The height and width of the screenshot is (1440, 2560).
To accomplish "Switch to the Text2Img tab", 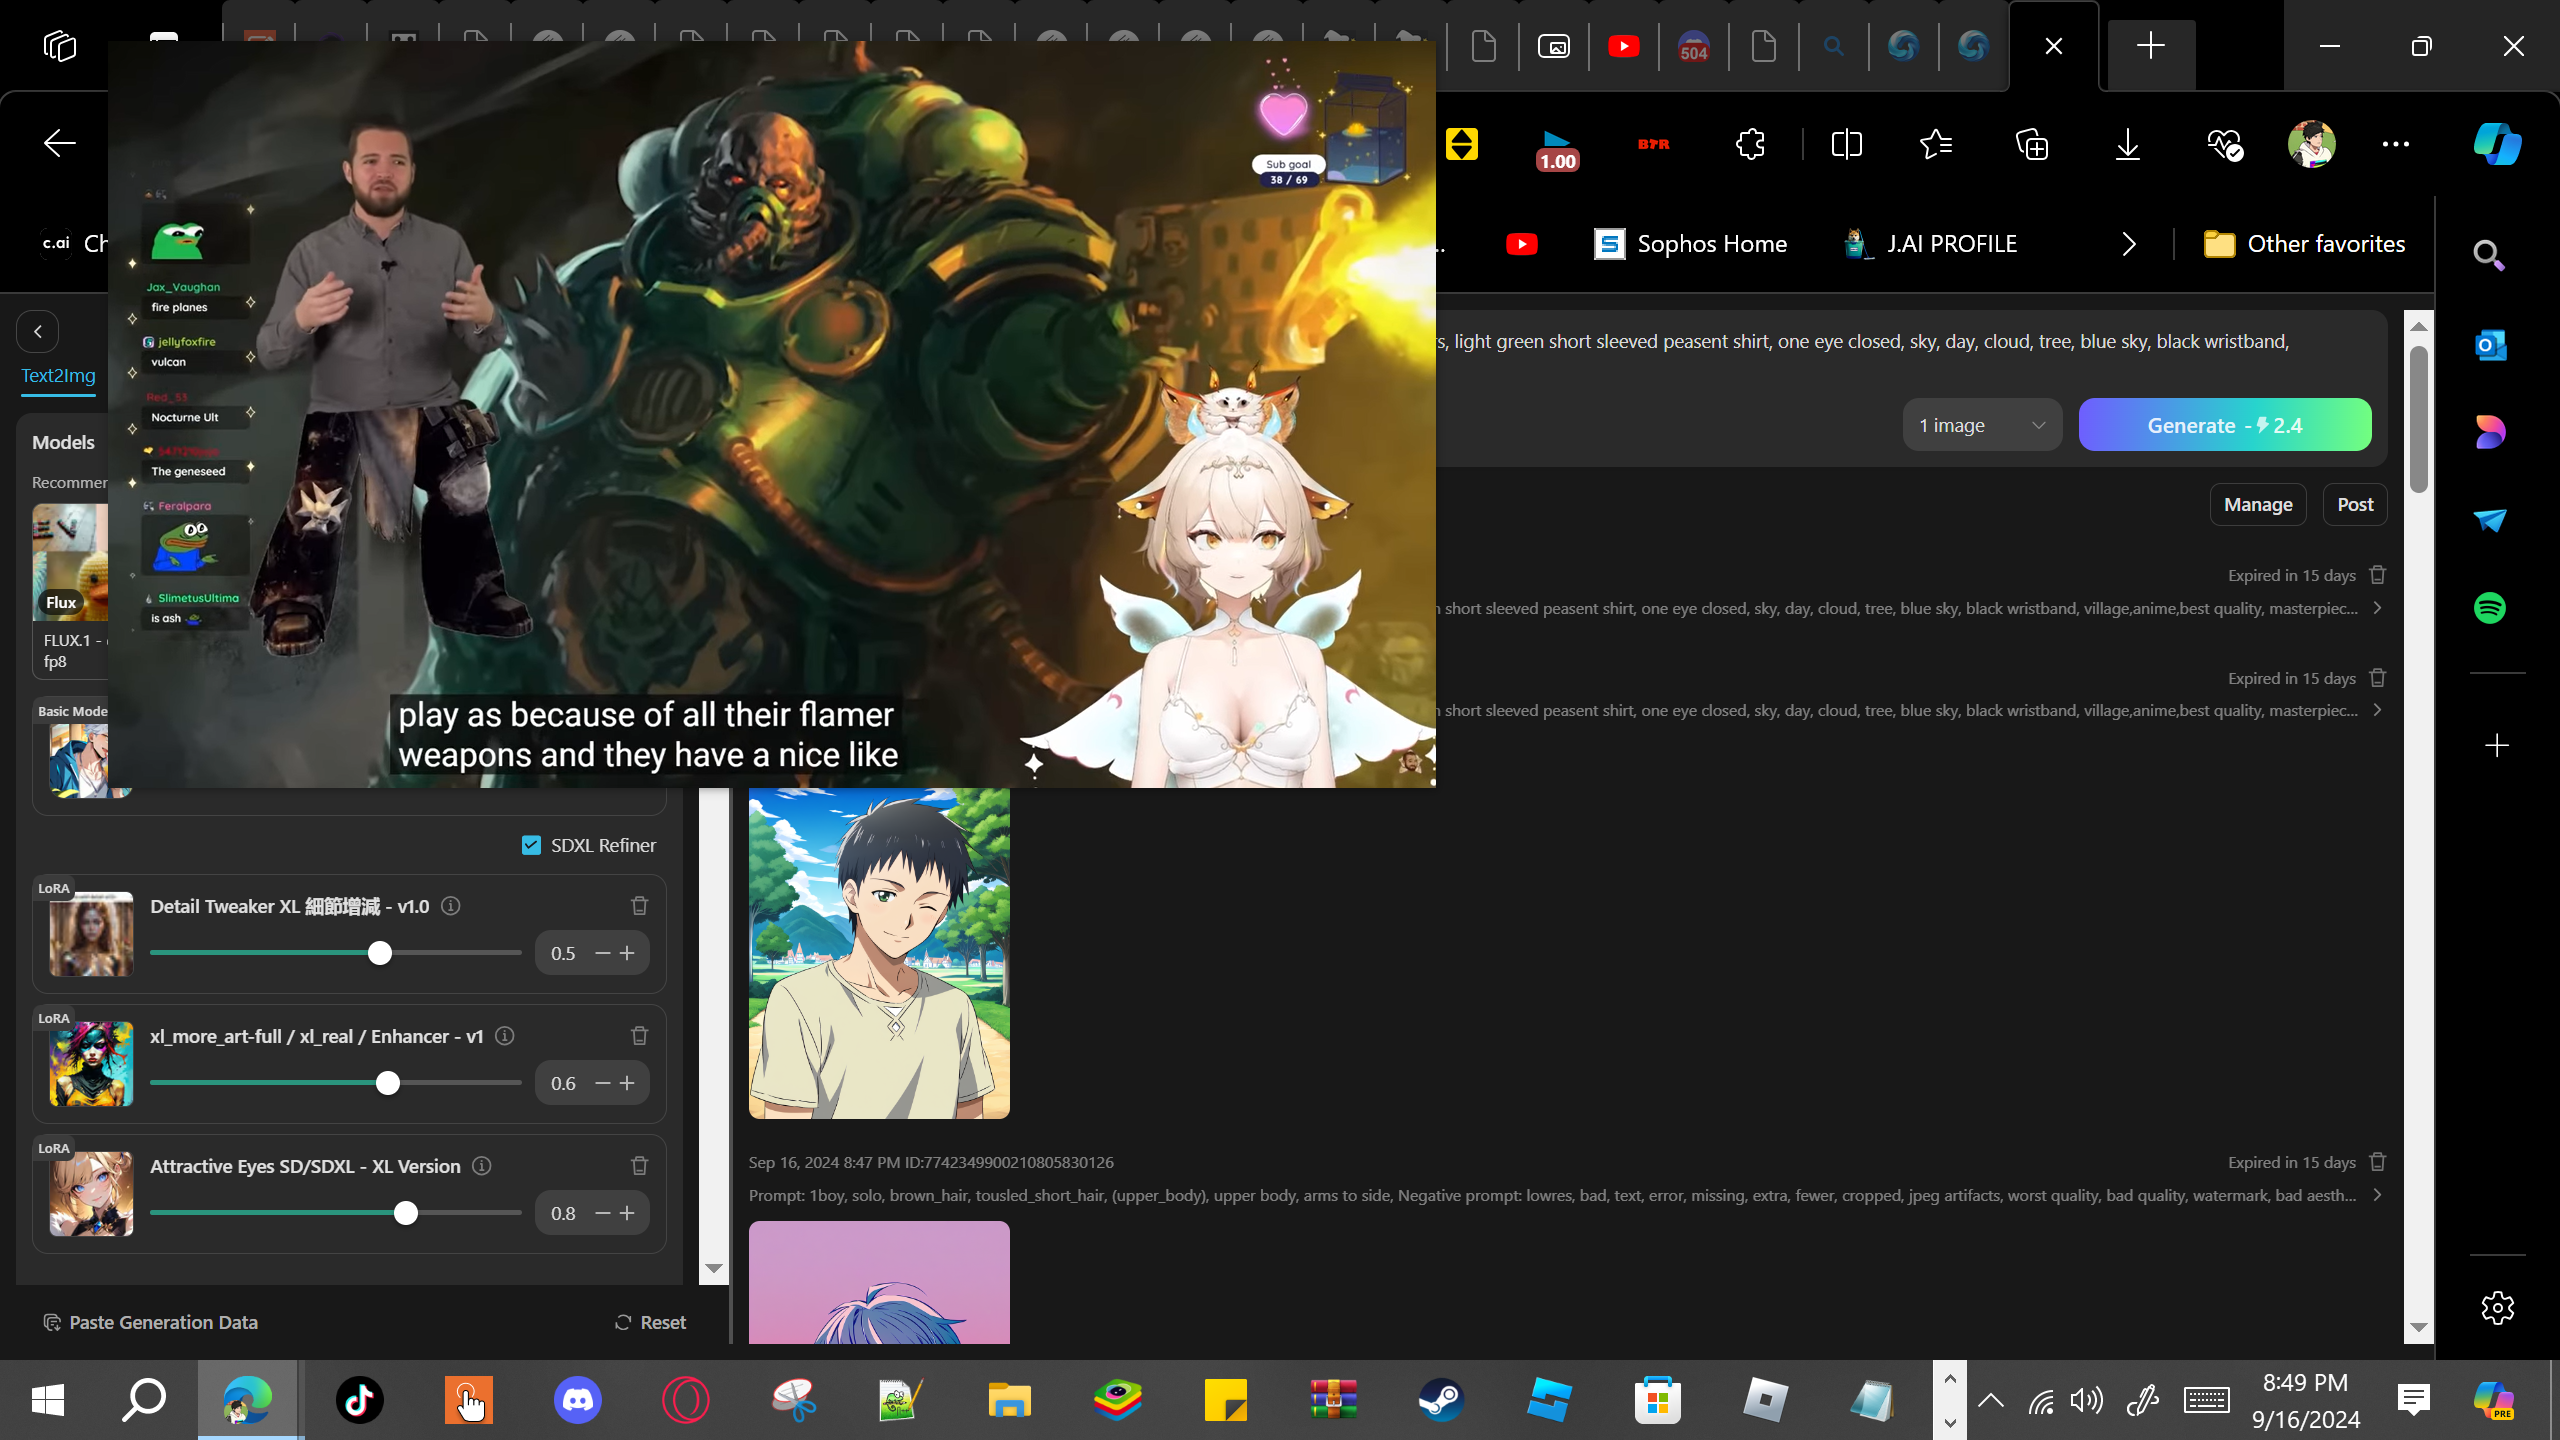I will pyautogui.click(x=59, y=376).
